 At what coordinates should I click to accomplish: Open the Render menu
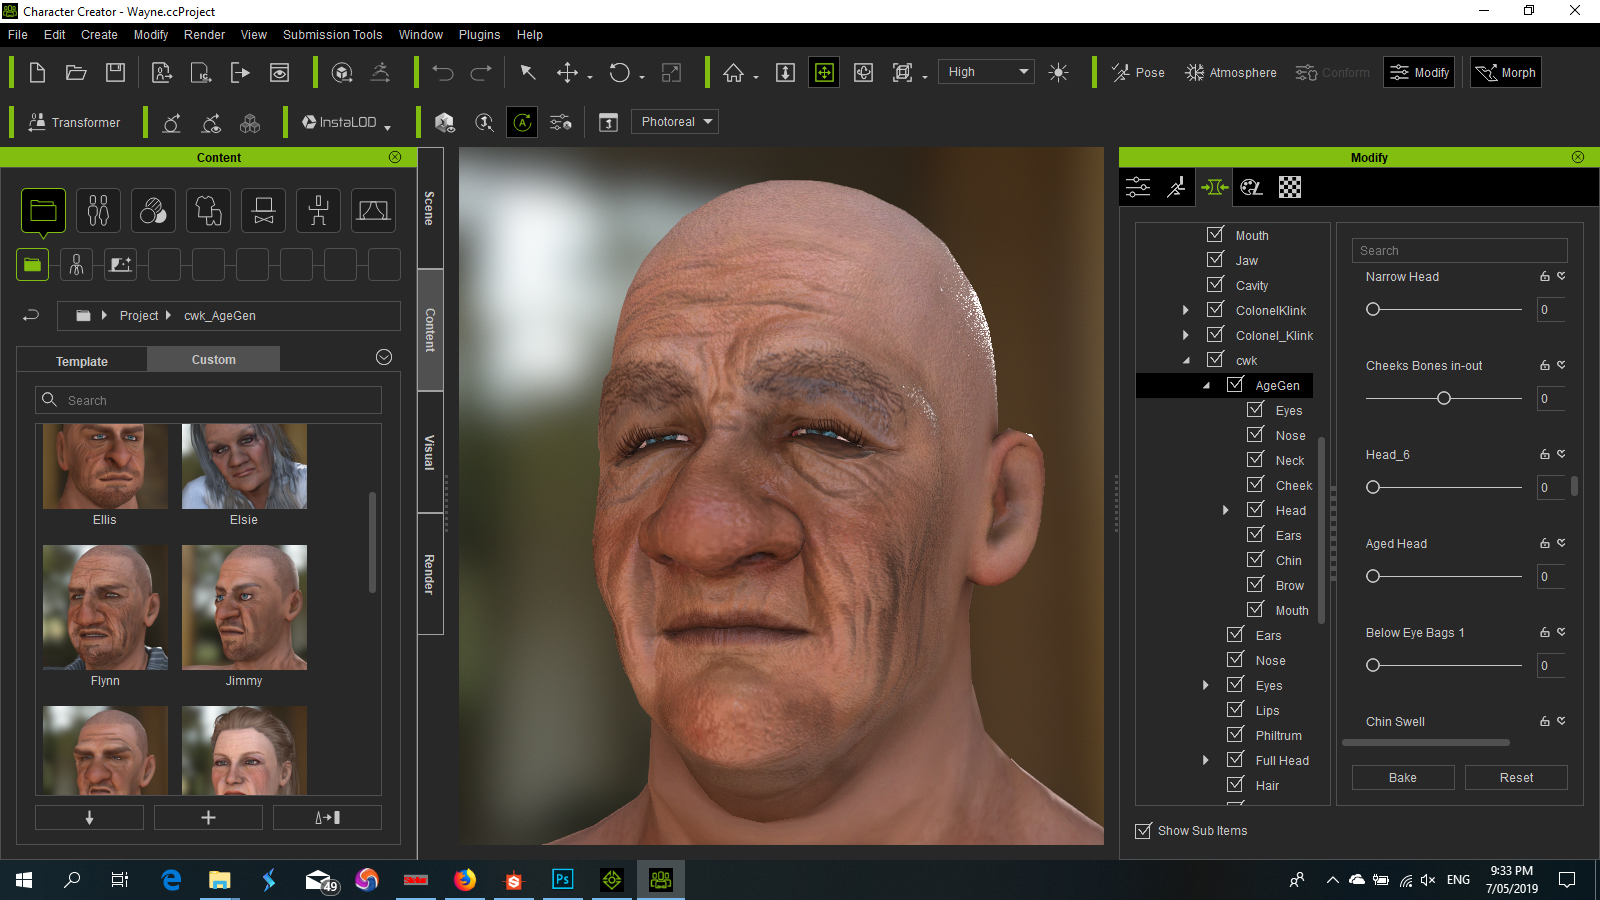[x=204, y=34]
